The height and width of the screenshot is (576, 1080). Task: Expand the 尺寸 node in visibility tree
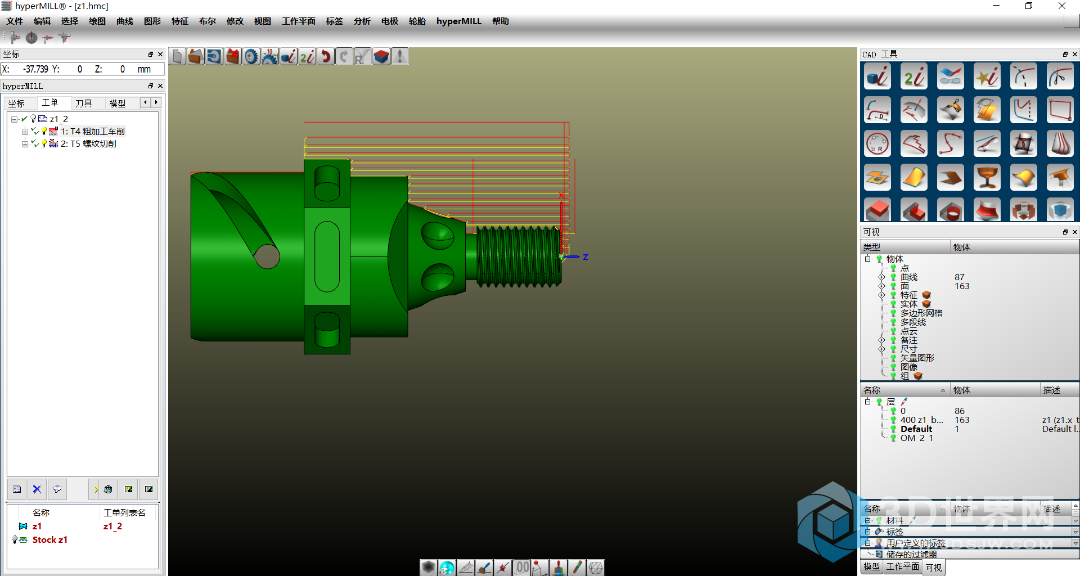pos(882,349)
